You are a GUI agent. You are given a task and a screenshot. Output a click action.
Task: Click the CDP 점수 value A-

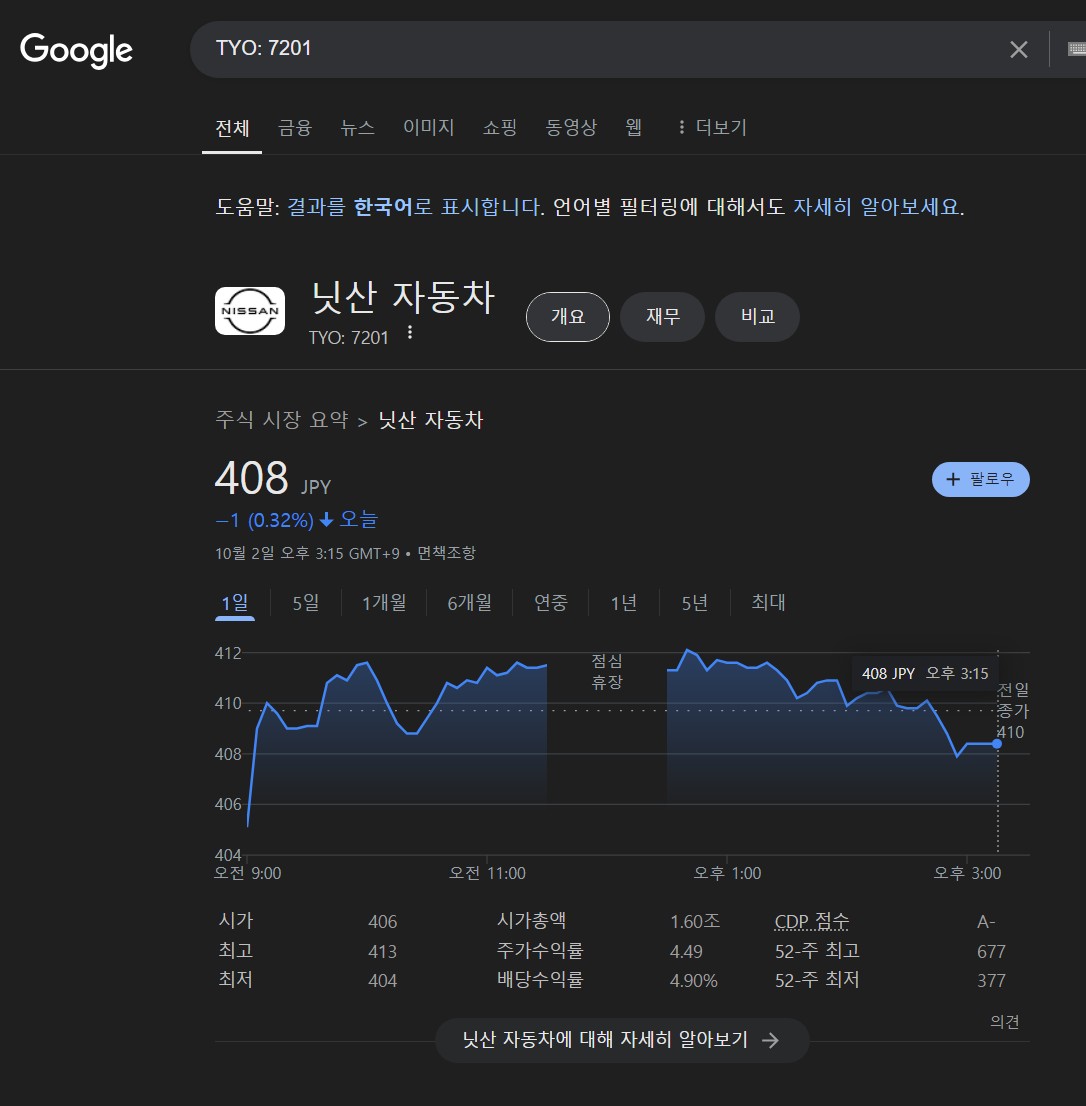point(986,921)
